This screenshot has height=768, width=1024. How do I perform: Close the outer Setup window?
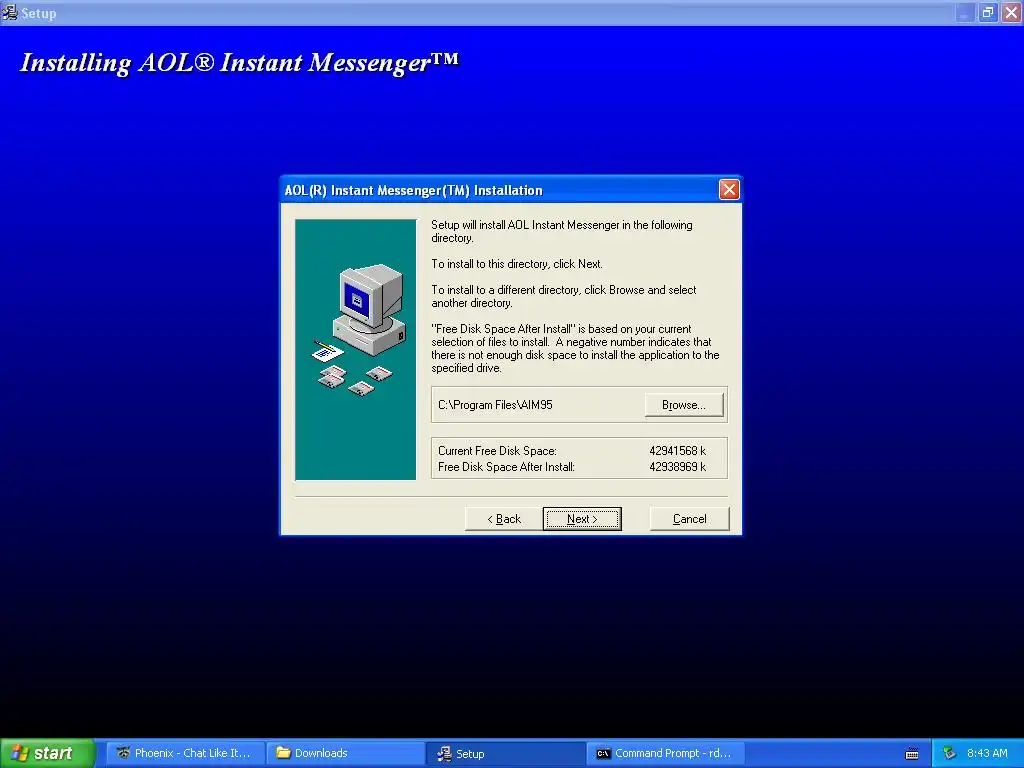click(1012, 12)
